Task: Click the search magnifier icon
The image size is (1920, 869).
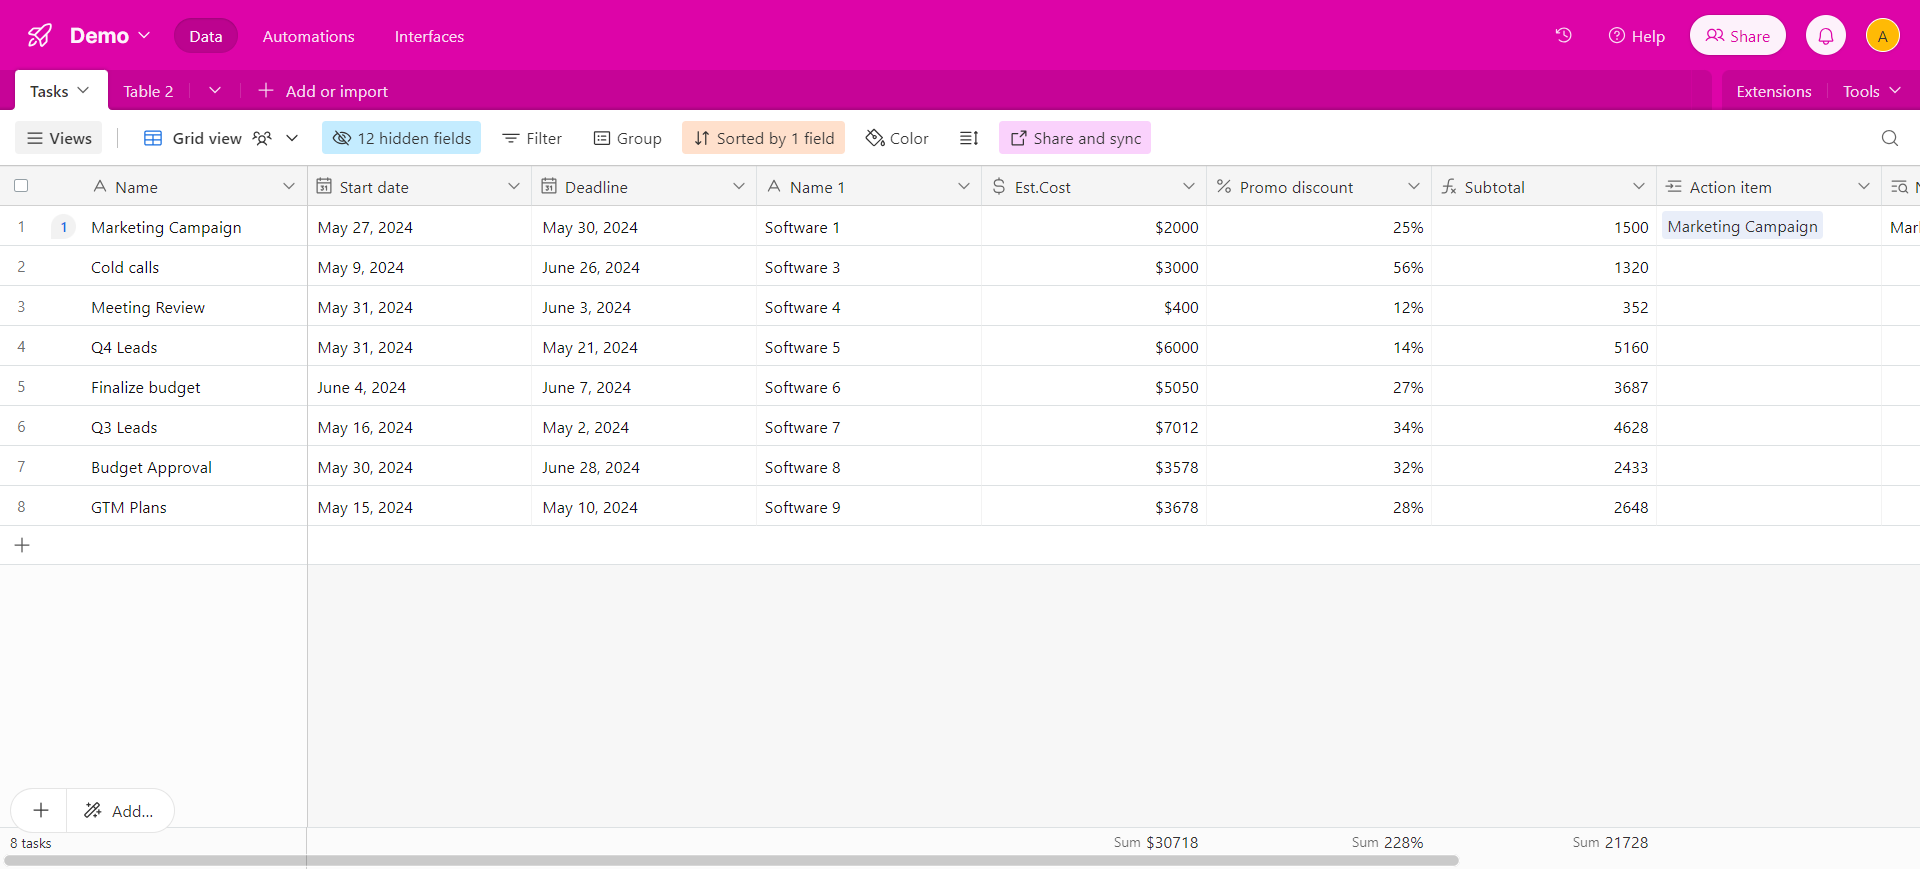Action: click(1889, 138)
